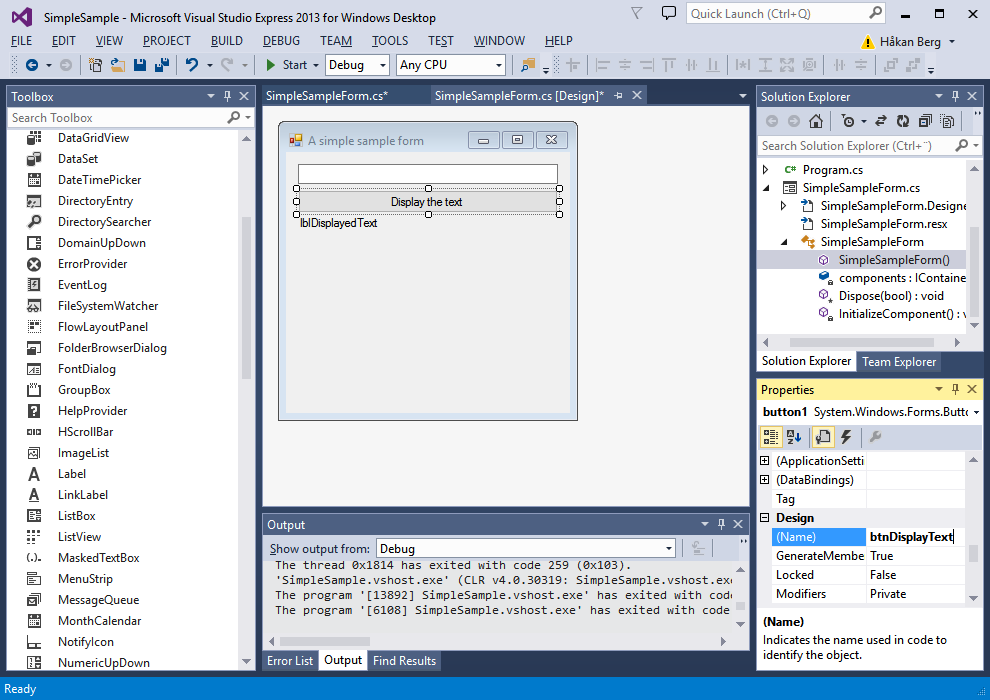This screenshot has width=990, height=700.
Task: Click the magnifier icon in the Search Toolbox box
Action: click(234, 117)
